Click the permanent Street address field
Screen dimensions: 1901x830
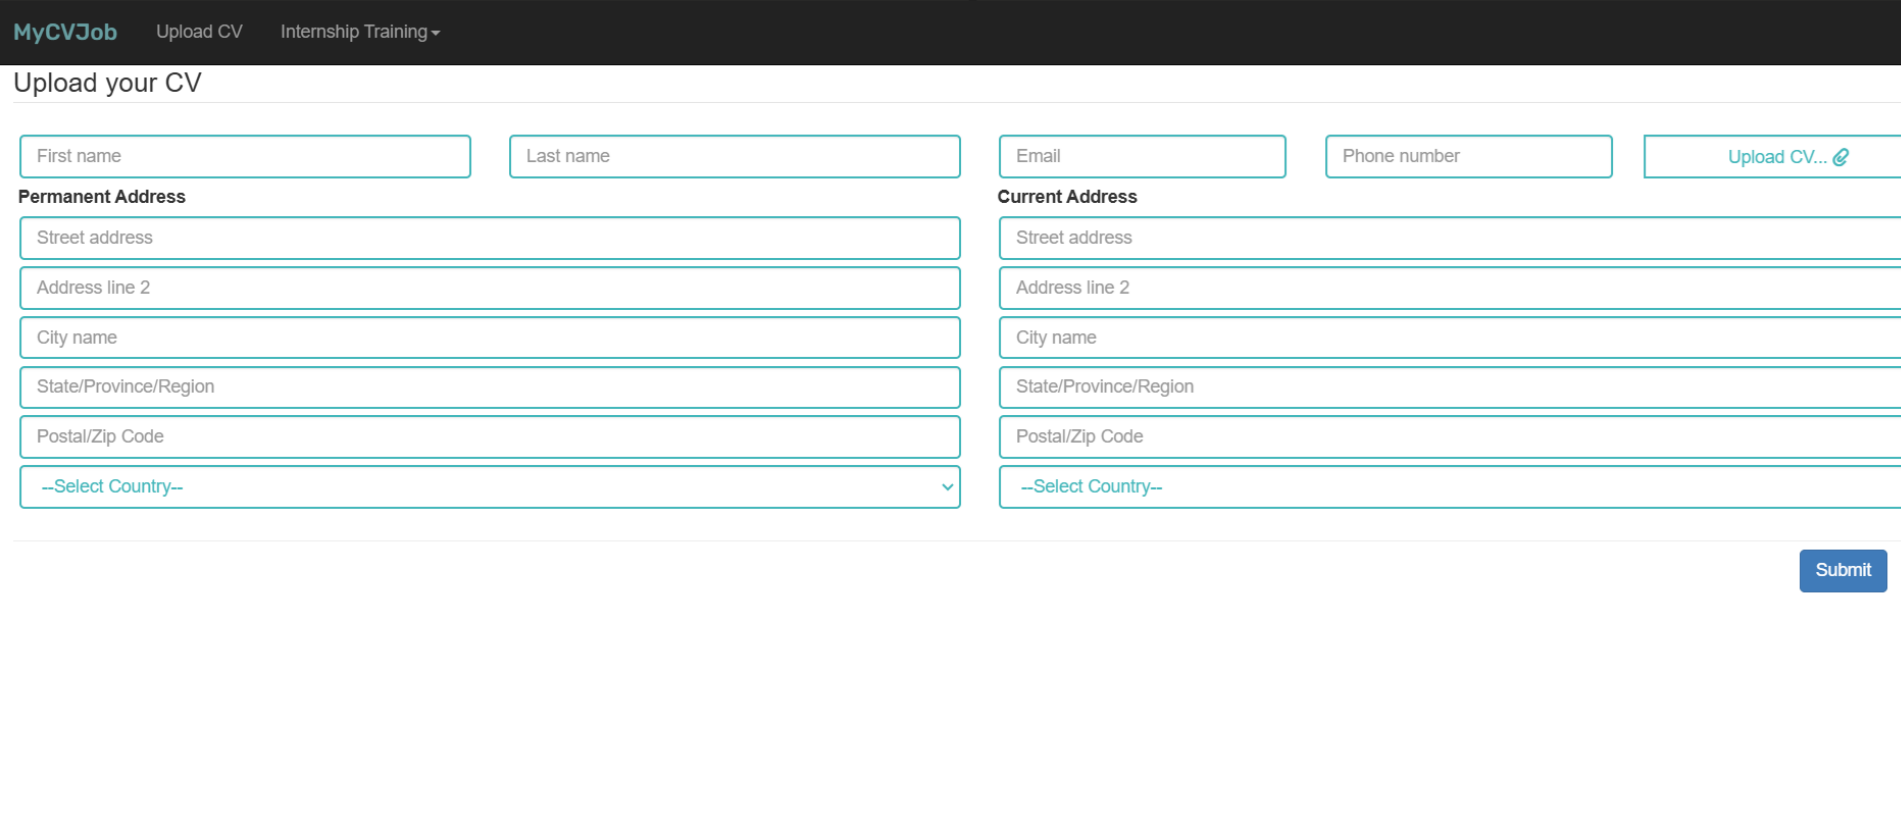pyautogui.click(x=489, y=238)
